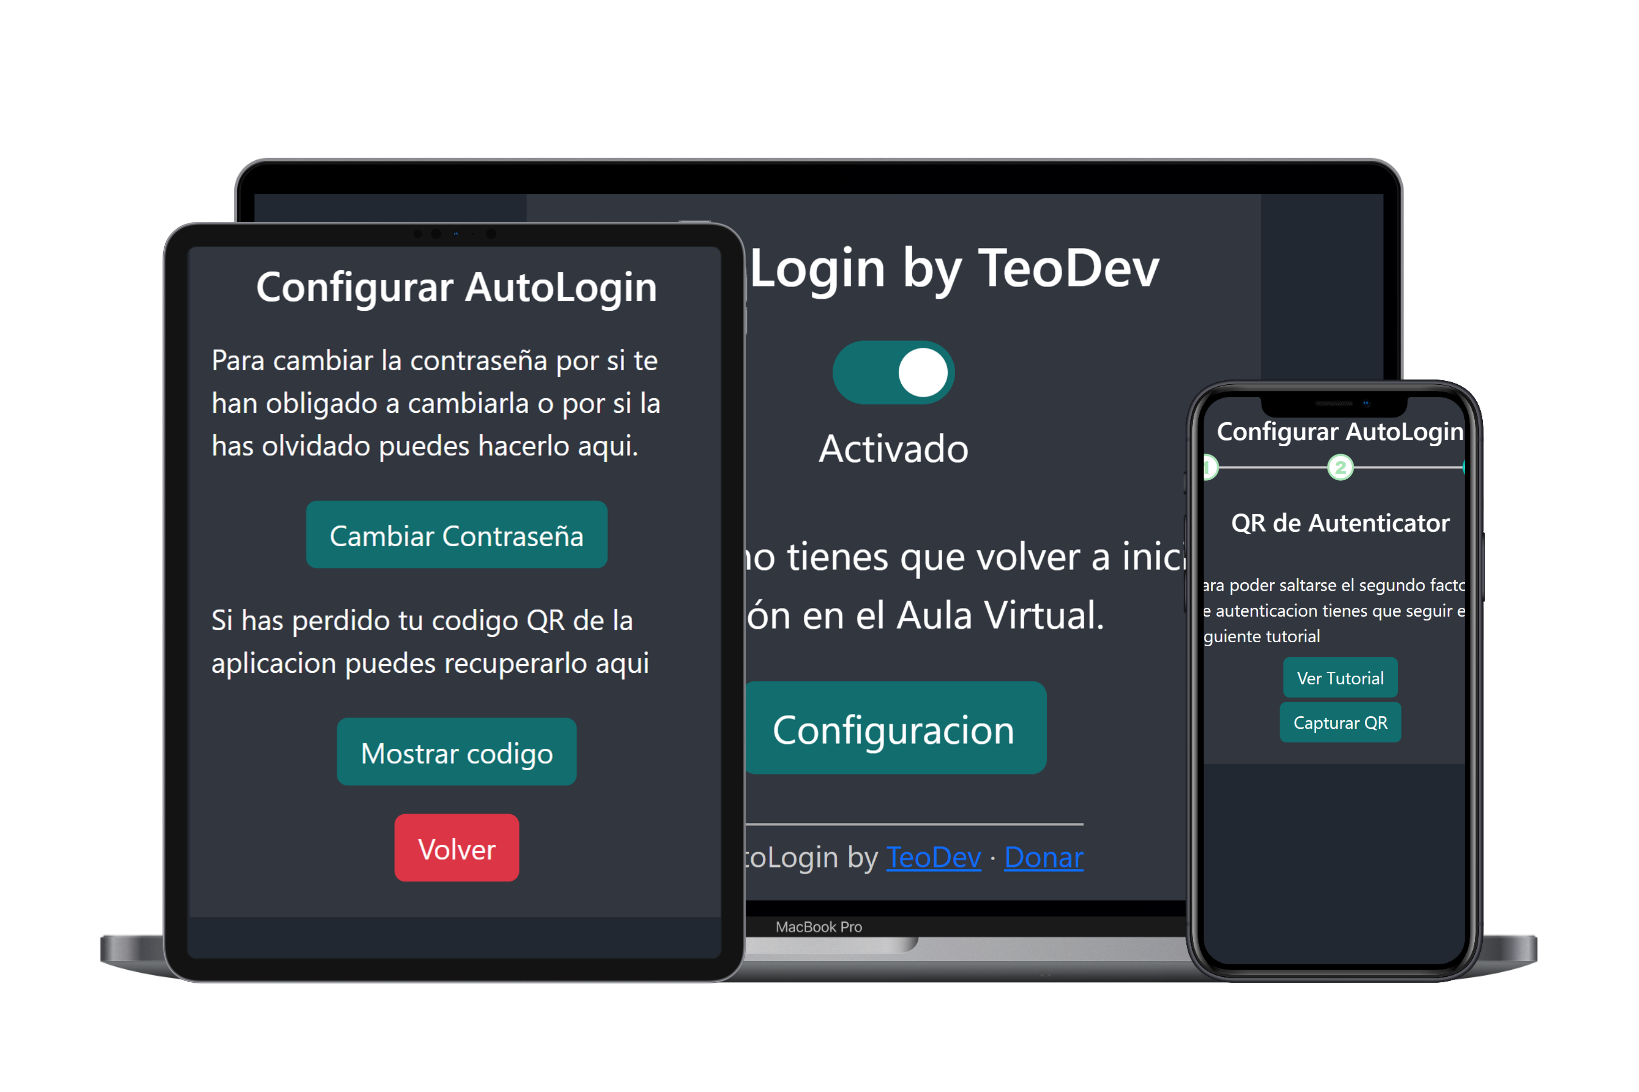Open the TeoDev link

point(932,857)
